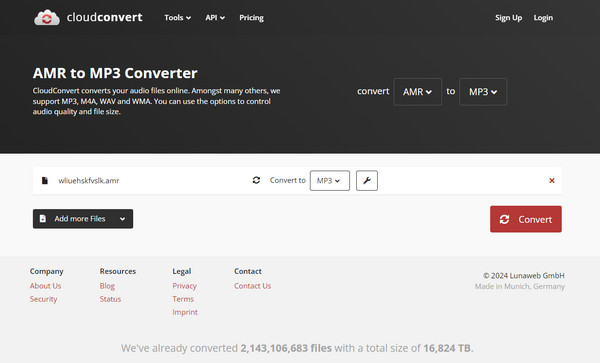The width and height of the screenshot is (600, 363).
Task: Open the About Us link
Action: coord(46,286)
